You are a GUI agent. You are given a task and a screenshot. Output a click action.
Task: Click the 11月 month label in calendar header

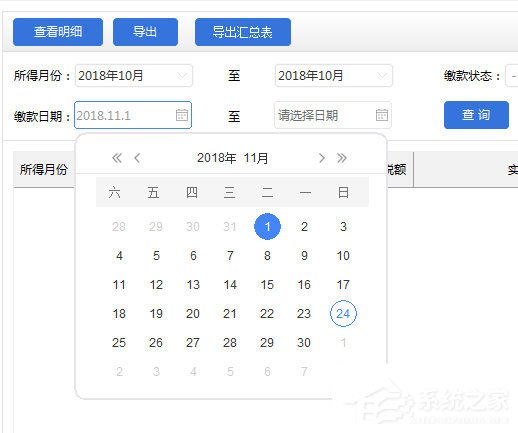[256, 158]
